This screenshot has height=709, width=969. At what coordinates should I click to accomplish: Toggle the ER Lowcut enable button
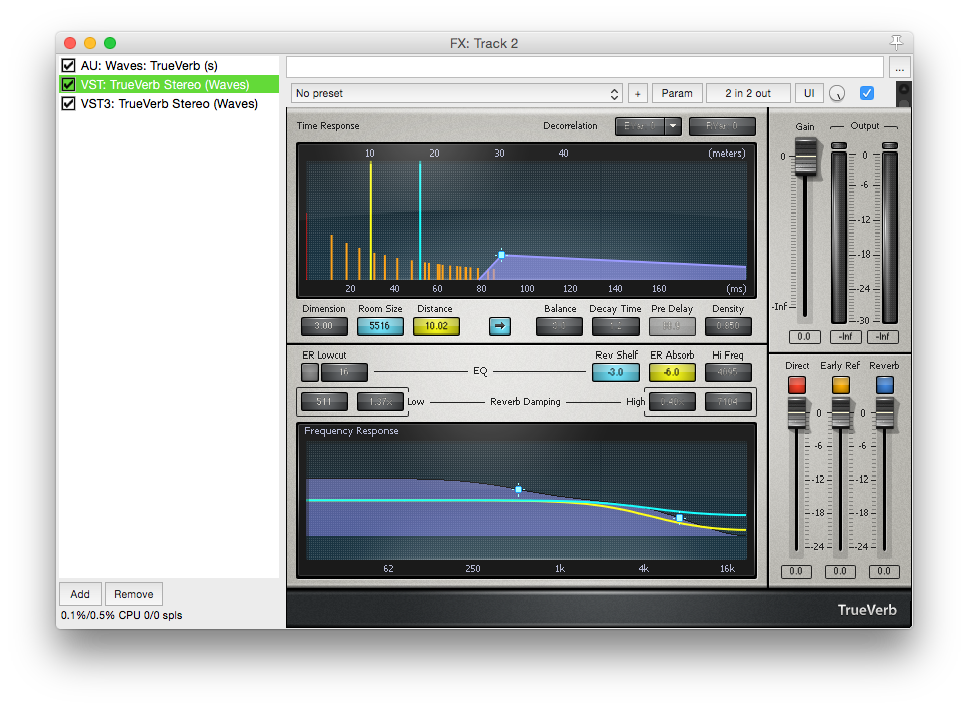pos(310,372)
